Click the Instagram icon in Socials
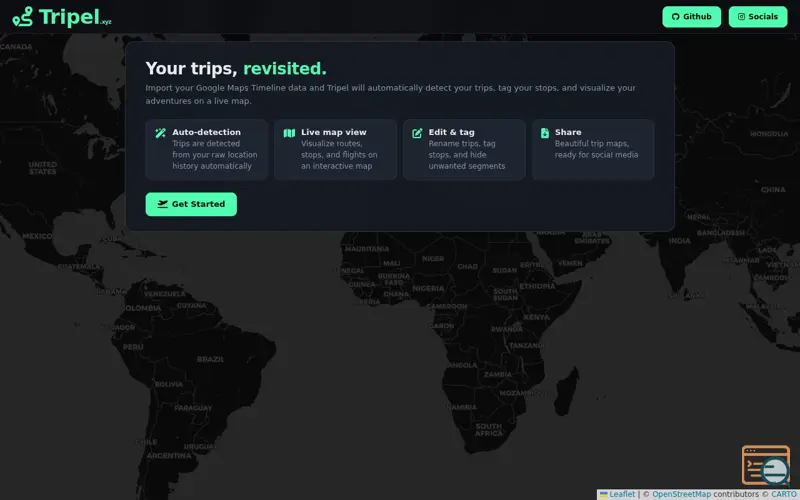Viewport: 800px width, 500px height. 741,17
